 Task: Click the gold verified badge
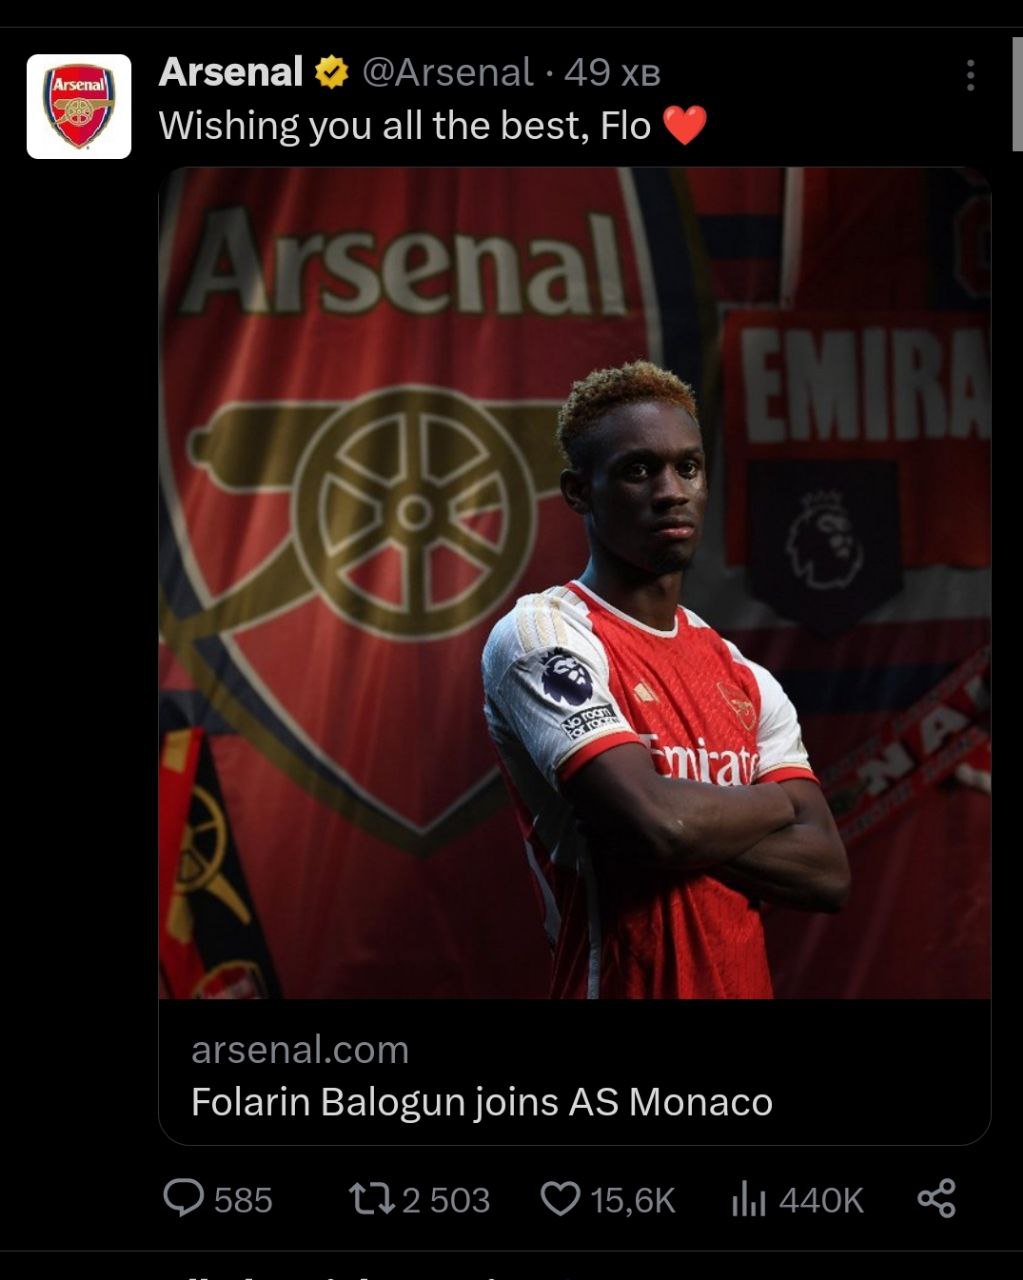pyautogui.click(x=331, y=73)
